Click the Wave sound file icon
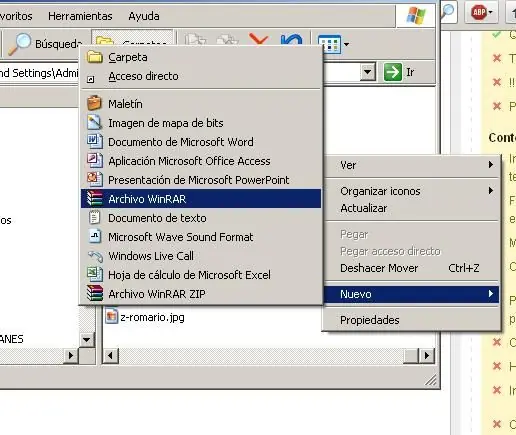This screenshot has width=516, height=435. 95,236
